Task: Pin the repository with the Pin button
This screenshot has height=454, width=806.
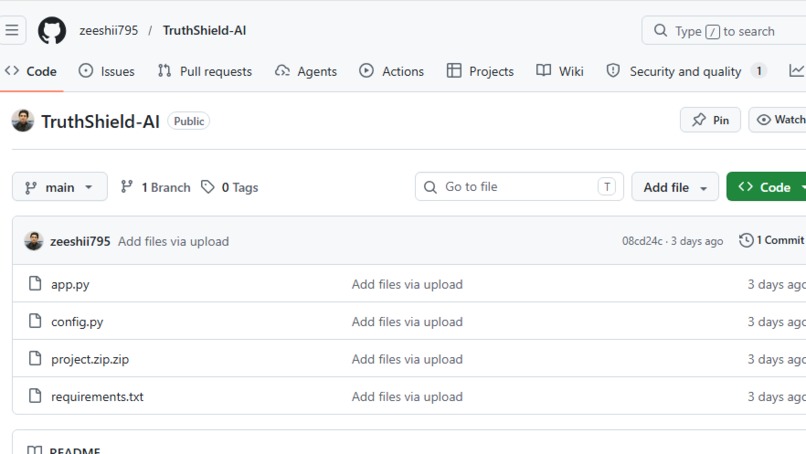Action: 710,120
